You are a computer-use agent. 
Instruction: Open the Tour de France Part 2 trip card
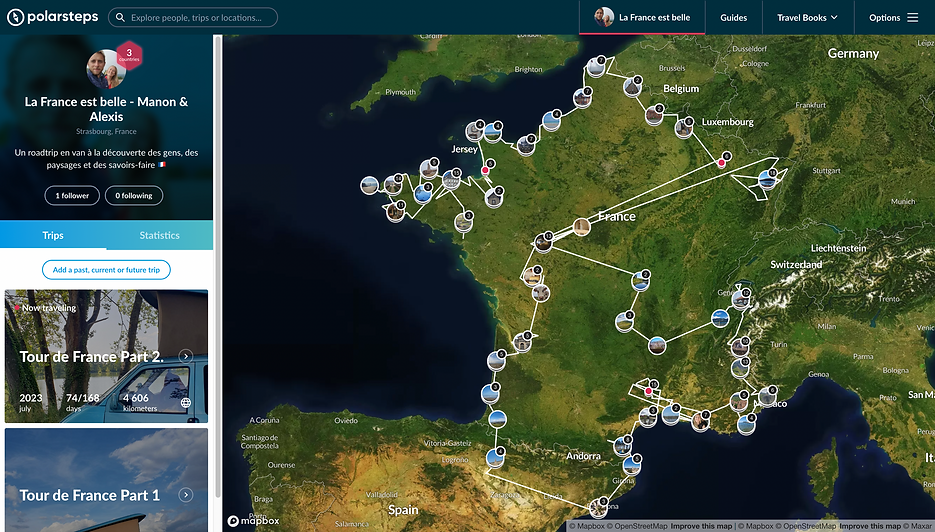click(106, 356)
